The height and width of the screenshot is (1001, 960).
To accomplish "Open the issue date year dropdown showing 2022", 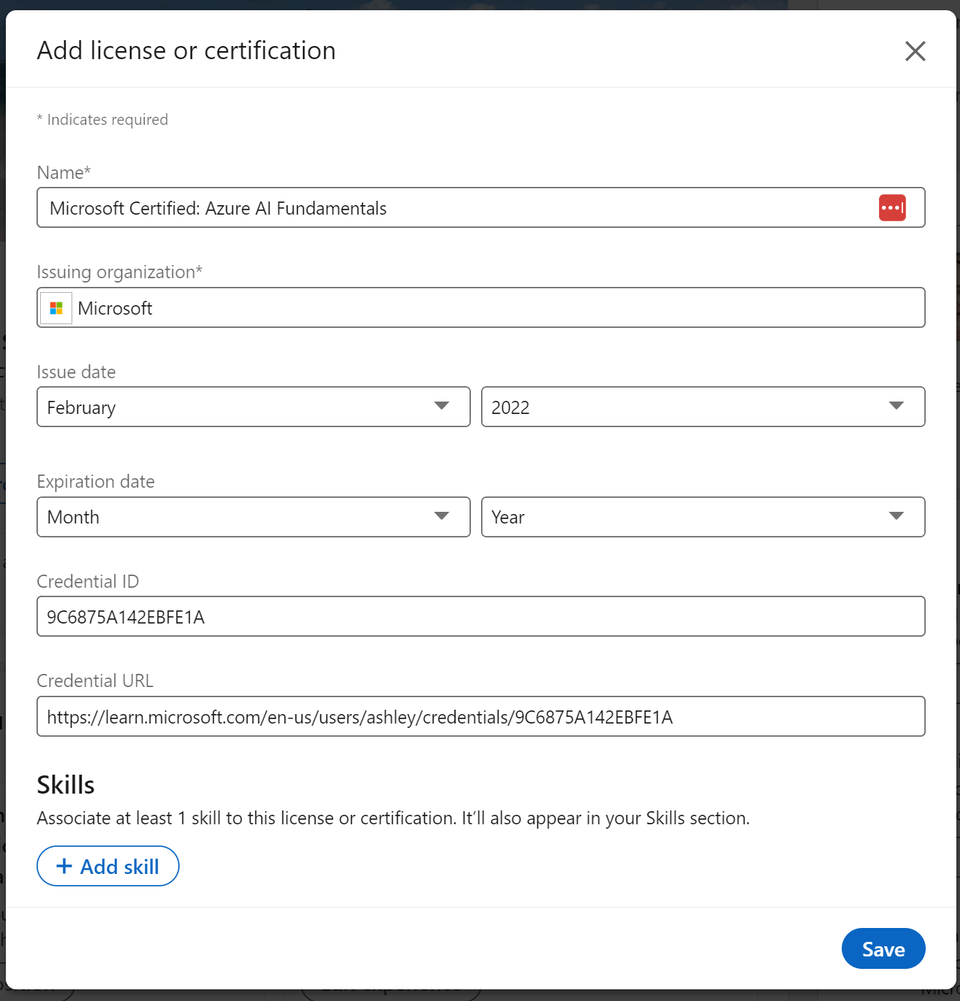I will [x=703, y=407].
